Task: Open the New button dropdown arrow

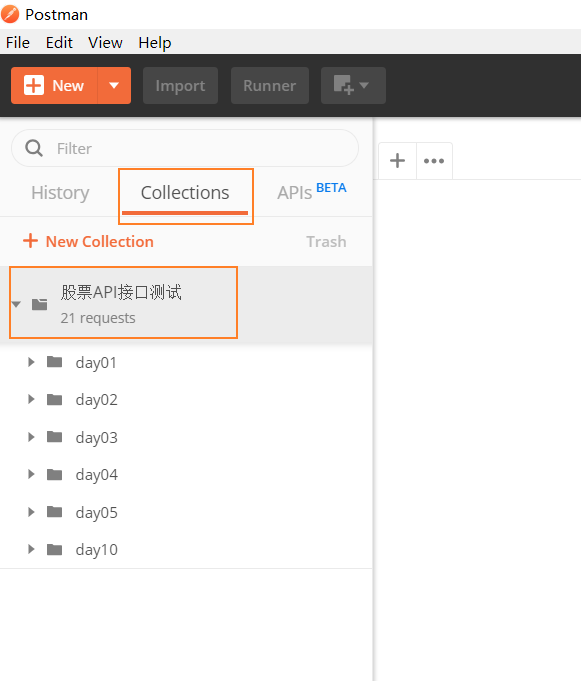Action: [114, 86]
